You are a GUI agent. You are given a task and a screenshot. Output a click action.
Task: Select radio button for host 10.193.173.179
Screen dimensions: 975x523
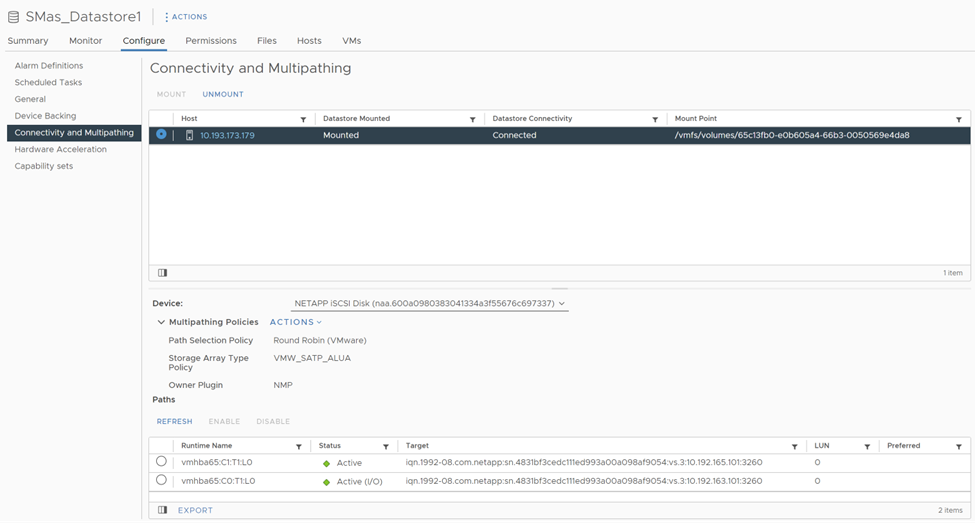(x=161, y=135)
